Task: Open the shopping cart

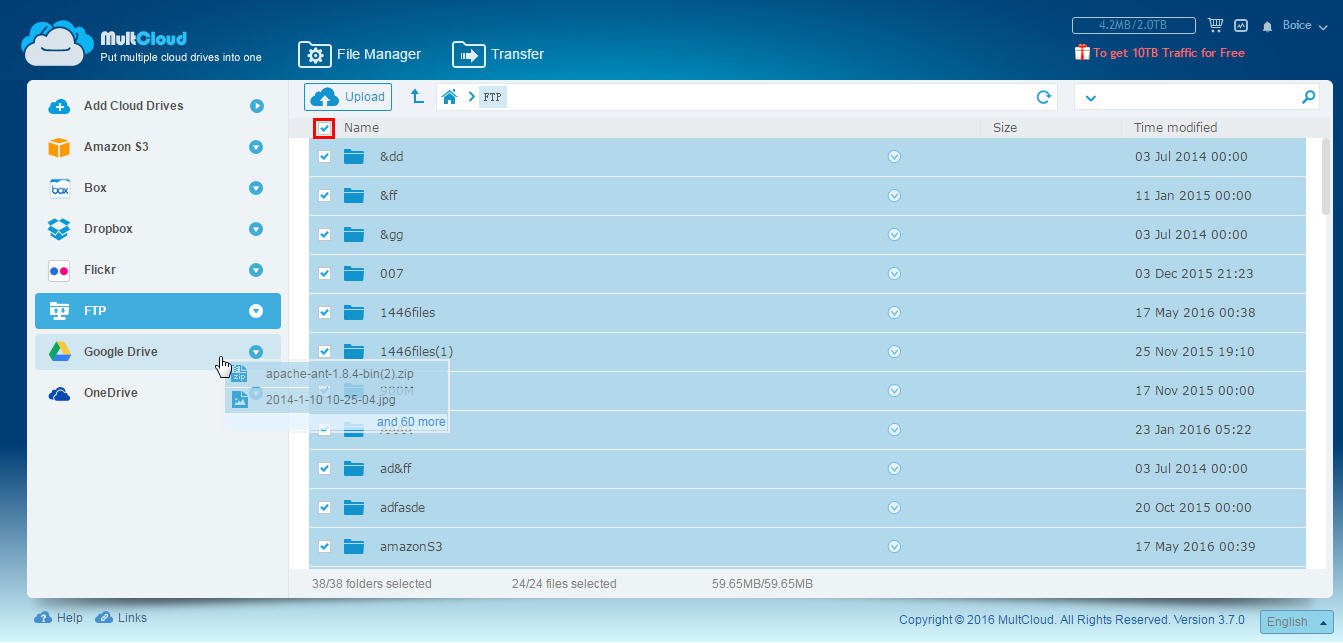Action: (x=1216, y=24)
